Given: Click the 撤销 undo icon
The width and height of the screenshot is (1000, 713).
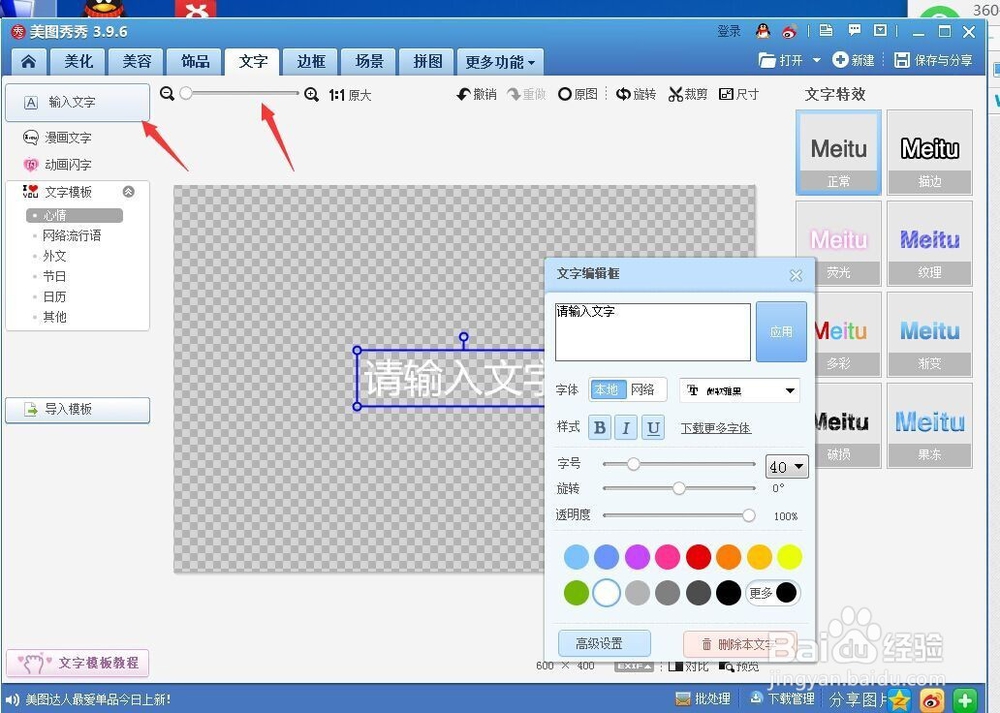Looking at the screenshot, I should coord(464,94).
